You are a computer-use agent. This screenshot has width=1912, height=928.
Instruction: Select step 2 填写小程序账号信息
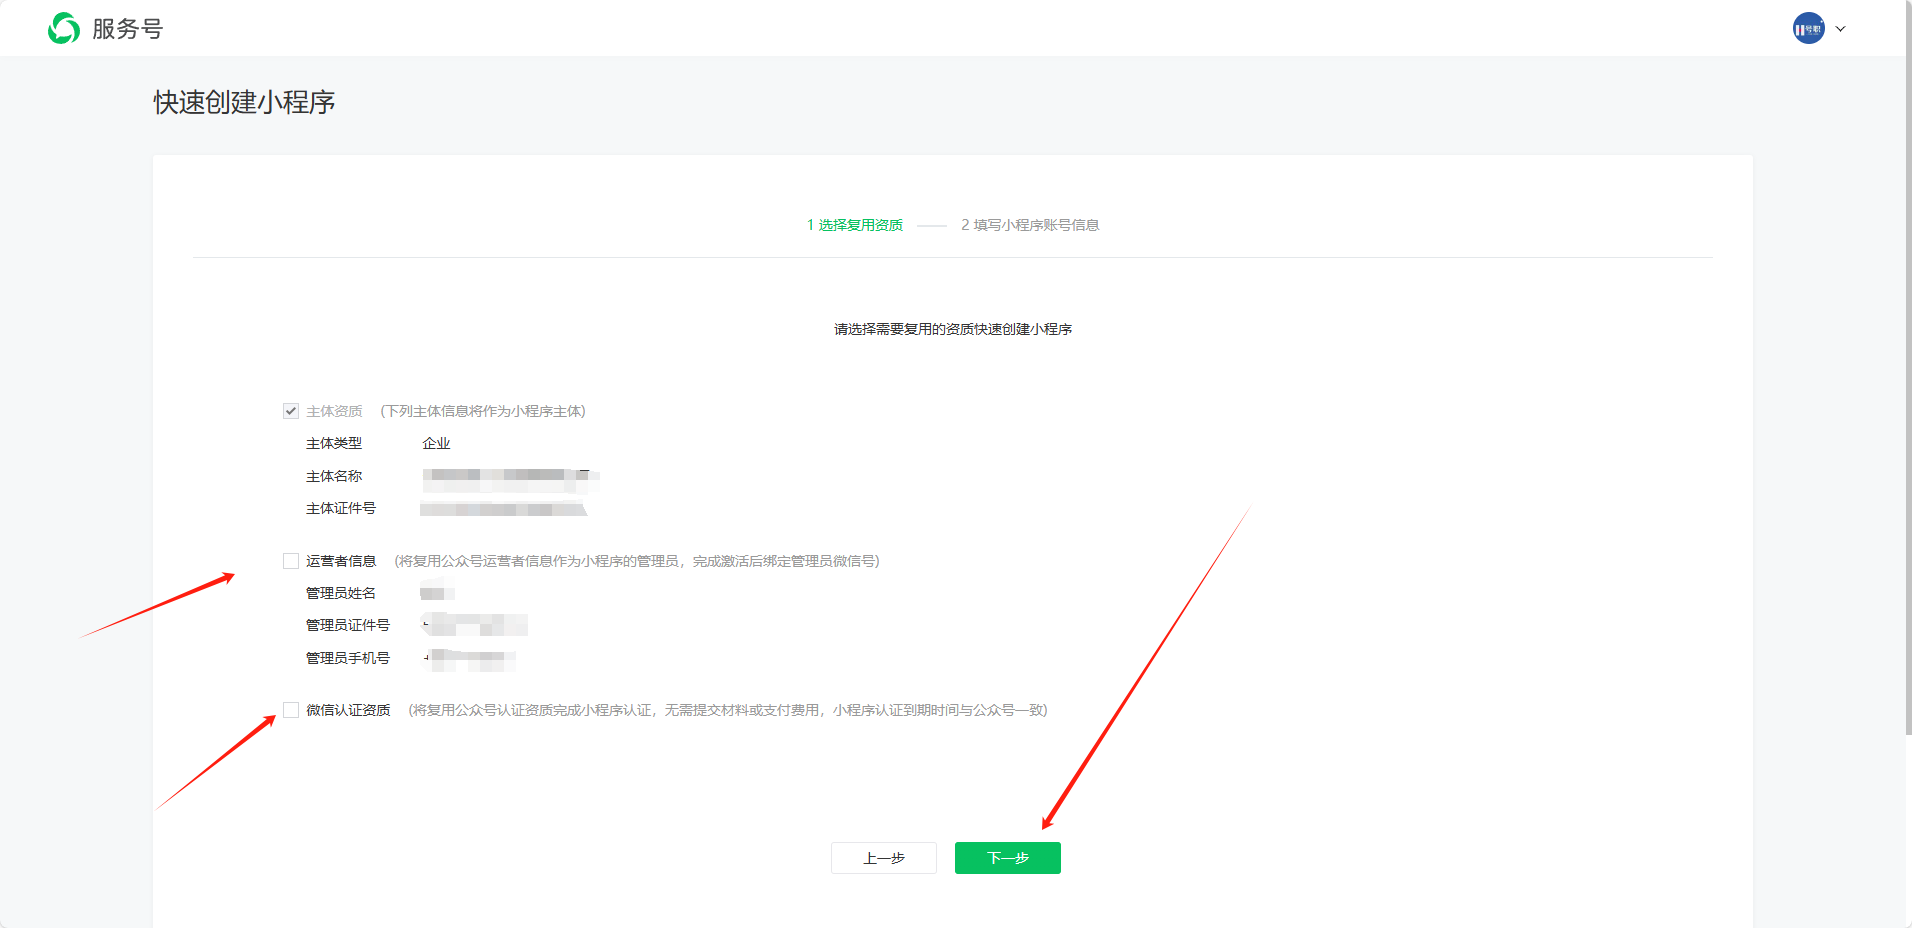pos(1030,225)
